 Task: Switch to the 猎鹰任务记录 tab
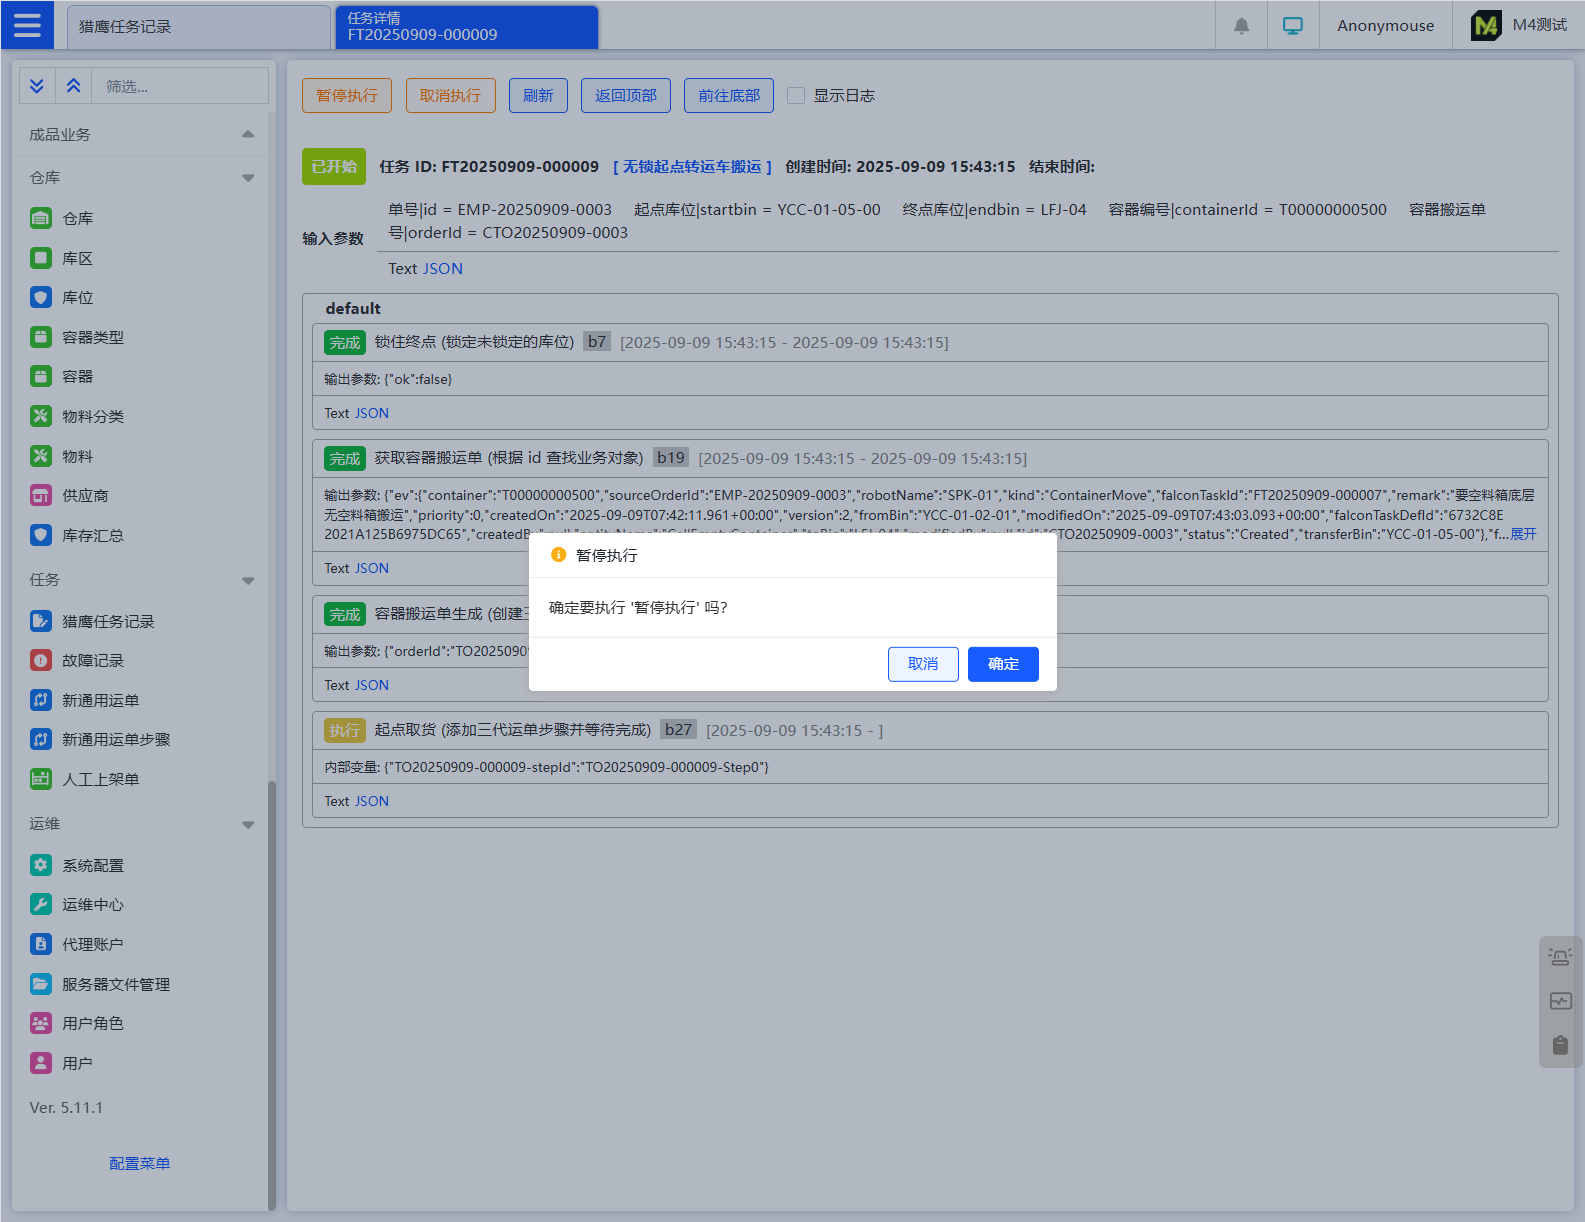coord(198,27)
